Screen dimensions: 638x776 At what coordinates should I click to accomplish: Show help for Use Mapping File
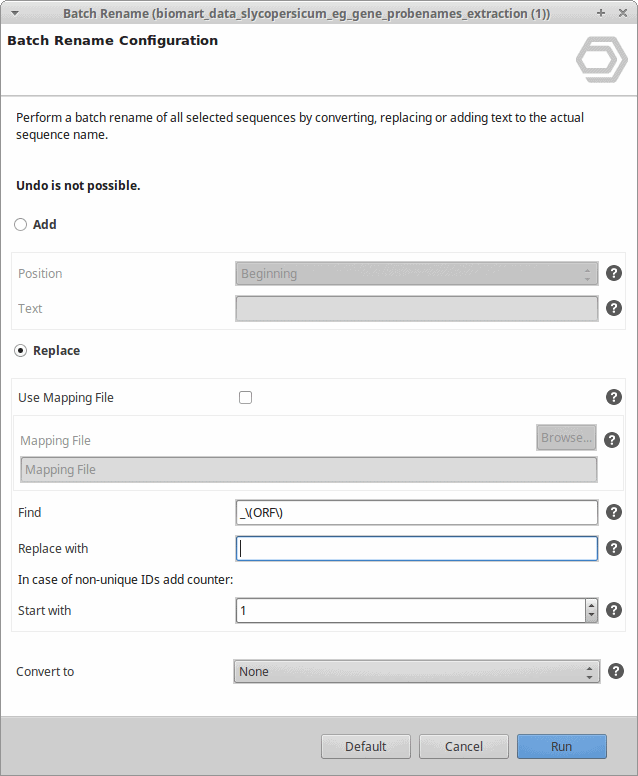pyautogui.click(x=614, y=397)
